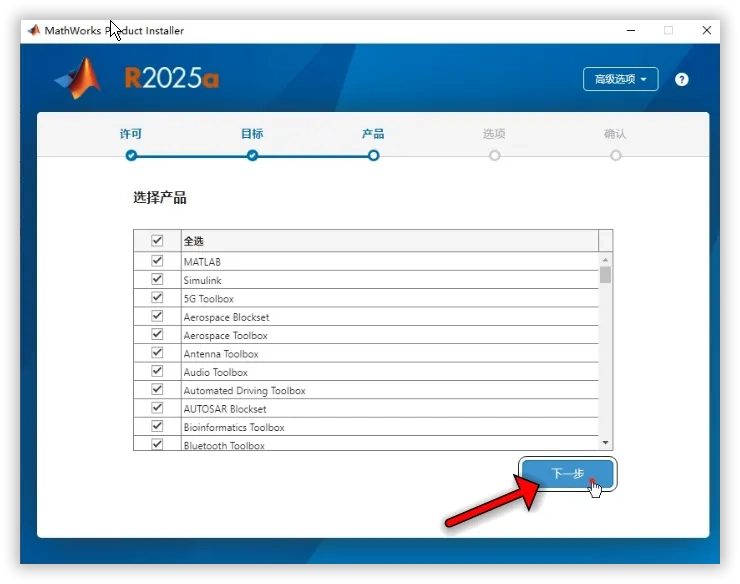Uncheck the Aerospace Blockset checkbox
The image size is (740, 584).
coord(157,316)
